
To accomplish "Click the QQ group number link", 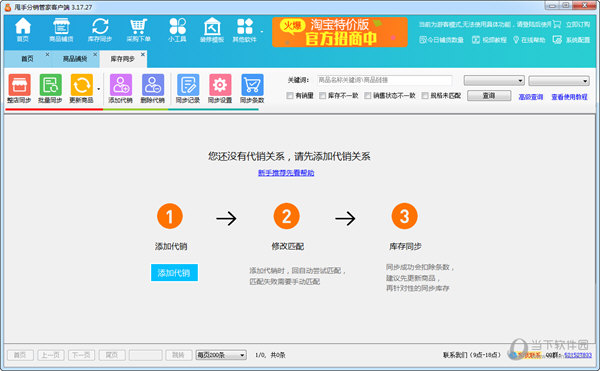I will (578, 355).
